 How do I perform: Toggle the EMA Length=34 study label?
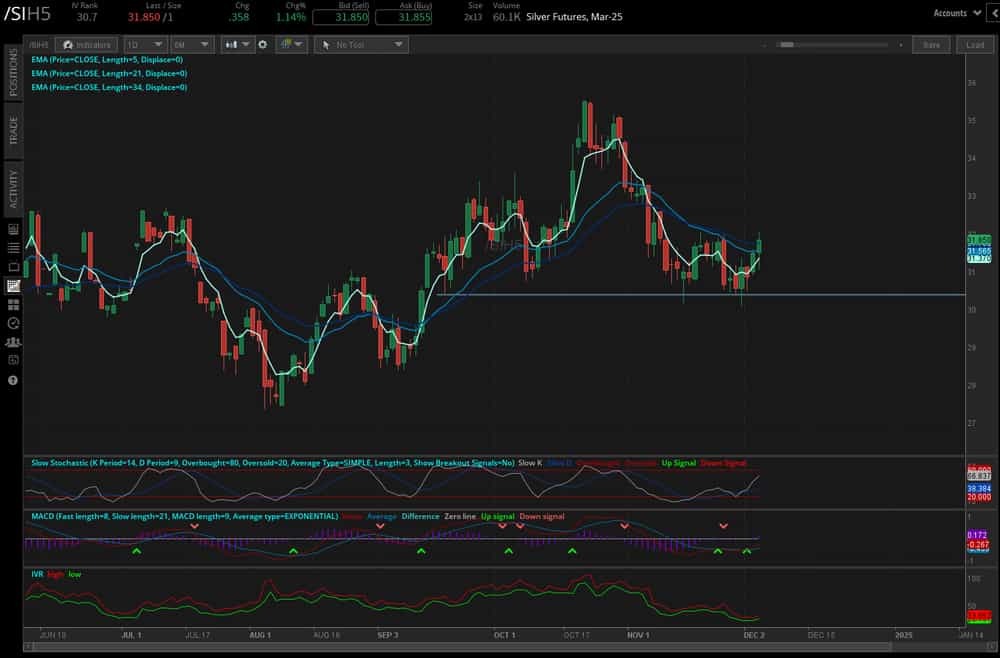click(107, 86)
